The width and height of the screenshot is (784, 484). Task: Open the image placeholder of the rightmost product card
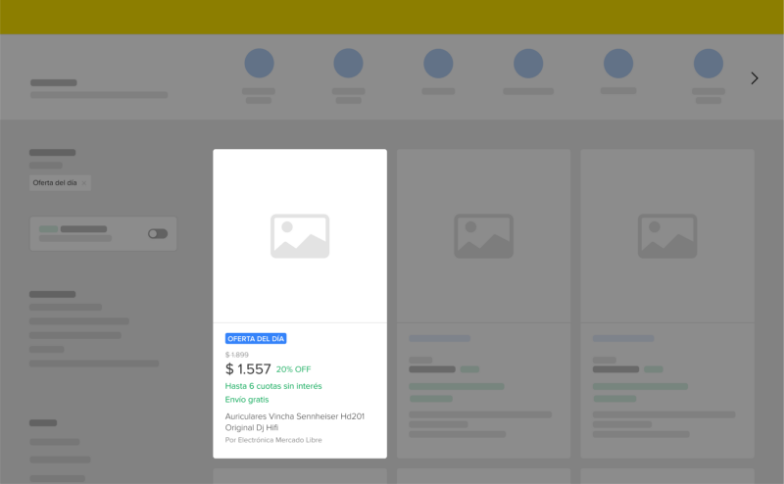pyautogui.click(x=668, y=236)
